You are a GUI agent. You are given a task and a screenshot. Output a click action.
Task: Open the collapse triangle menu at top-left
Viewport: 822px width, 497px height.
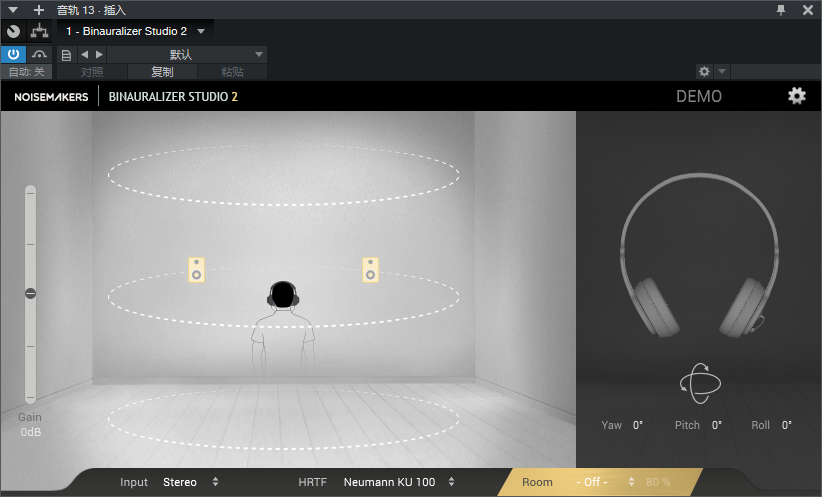(x=13, y=9)
